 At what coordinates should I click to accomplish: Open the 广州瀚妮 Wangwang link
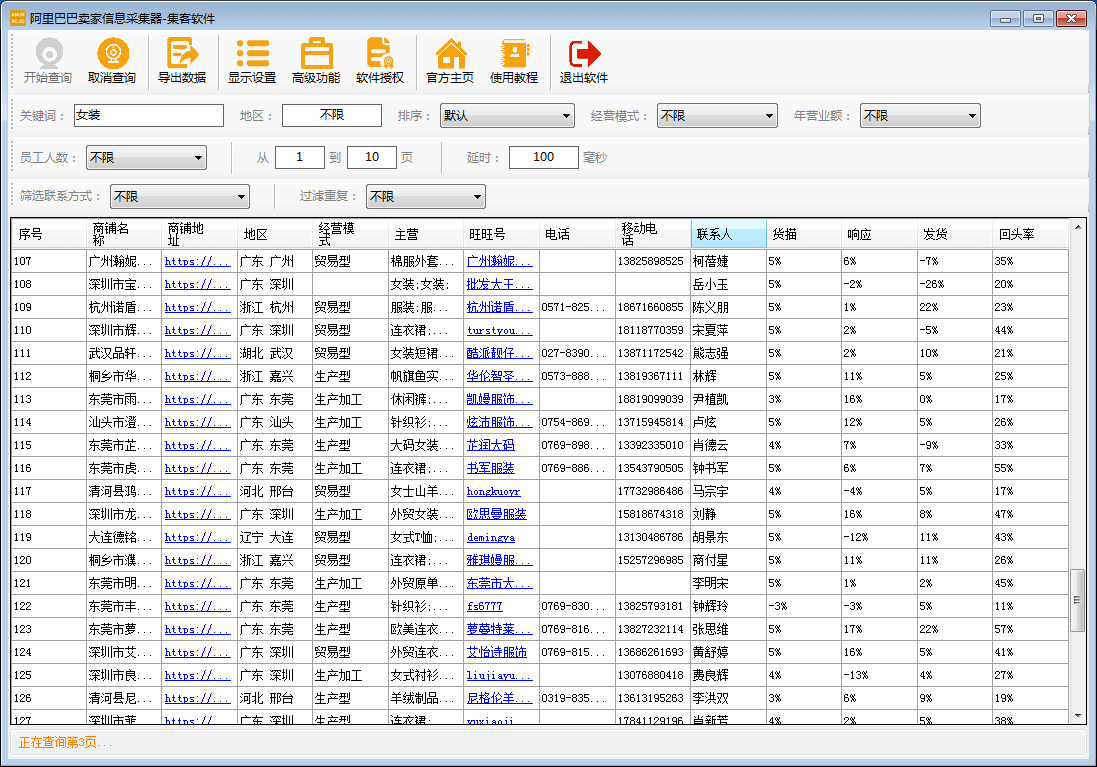[499, 261]
